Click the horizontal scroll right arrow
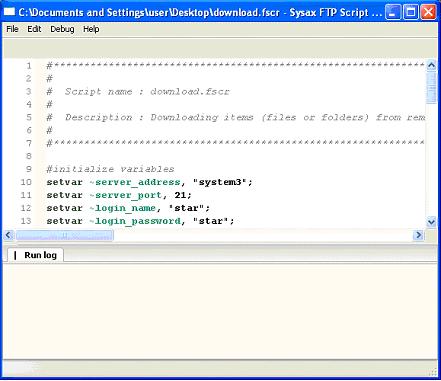The width and height of the screenshot is (441, 381). coord(418,235)
